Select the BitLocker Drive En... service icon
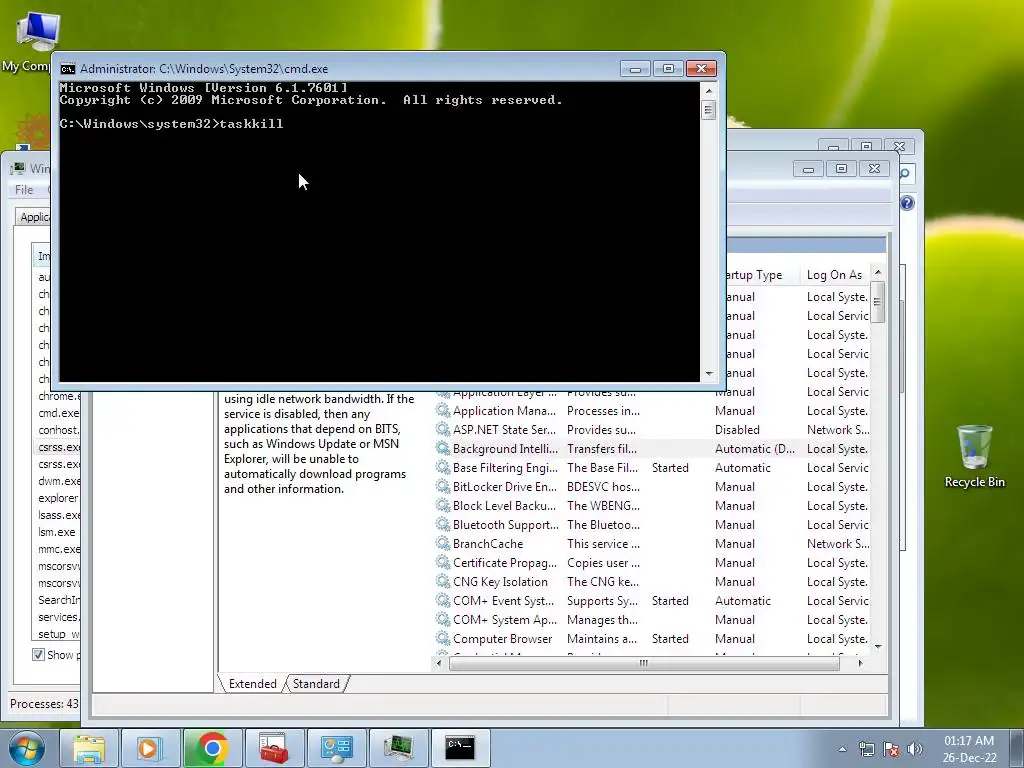The image size is (1024, 768). (443, 487)
